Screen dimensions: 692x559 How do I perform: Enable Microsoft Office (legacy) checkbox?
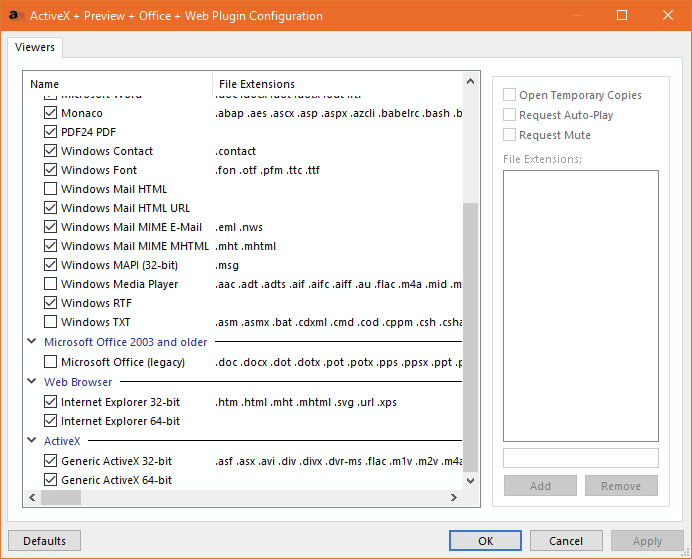point(50,362)
